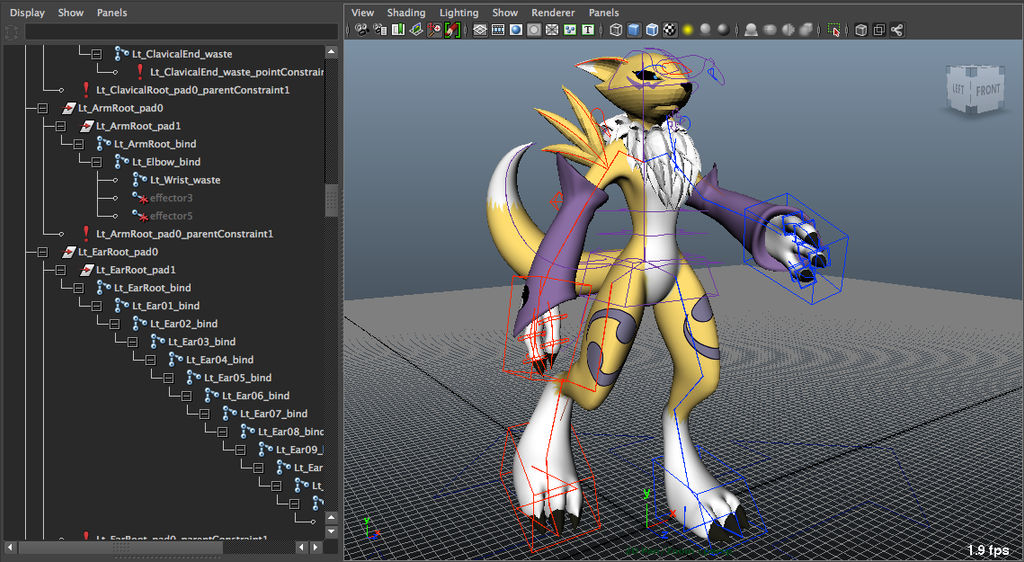
Task: Click the Shadows gray sphere icon
Action: [705, 29]
